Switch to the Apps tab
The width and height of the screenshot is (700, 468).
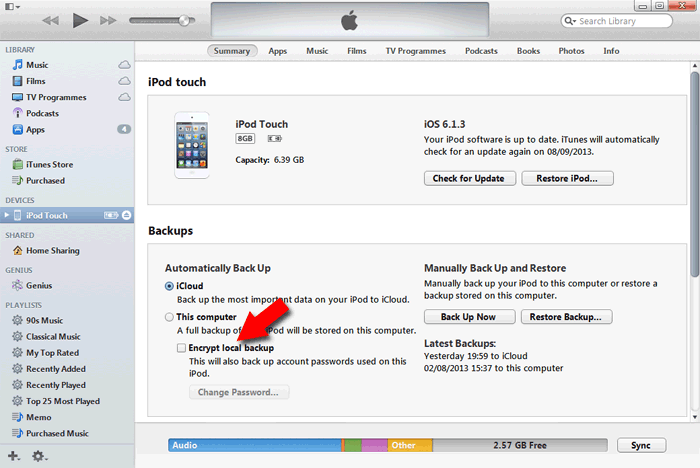click(x=277, y=50)
